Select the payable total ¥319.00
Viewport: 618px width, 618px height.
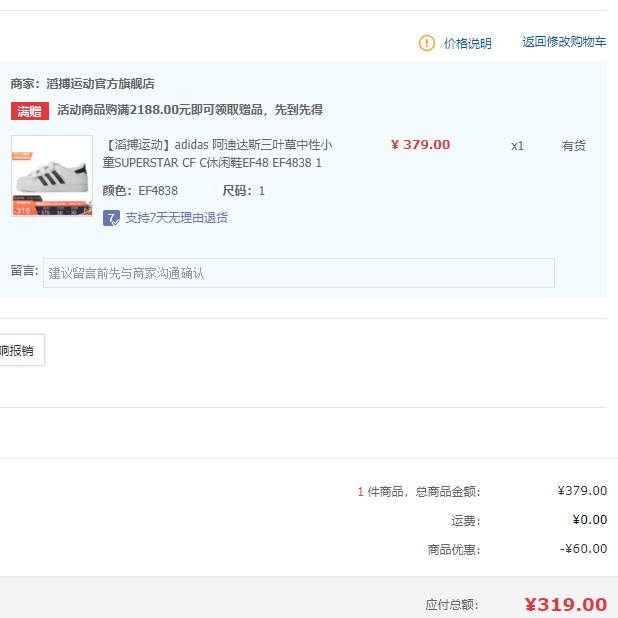click(566, 604)
